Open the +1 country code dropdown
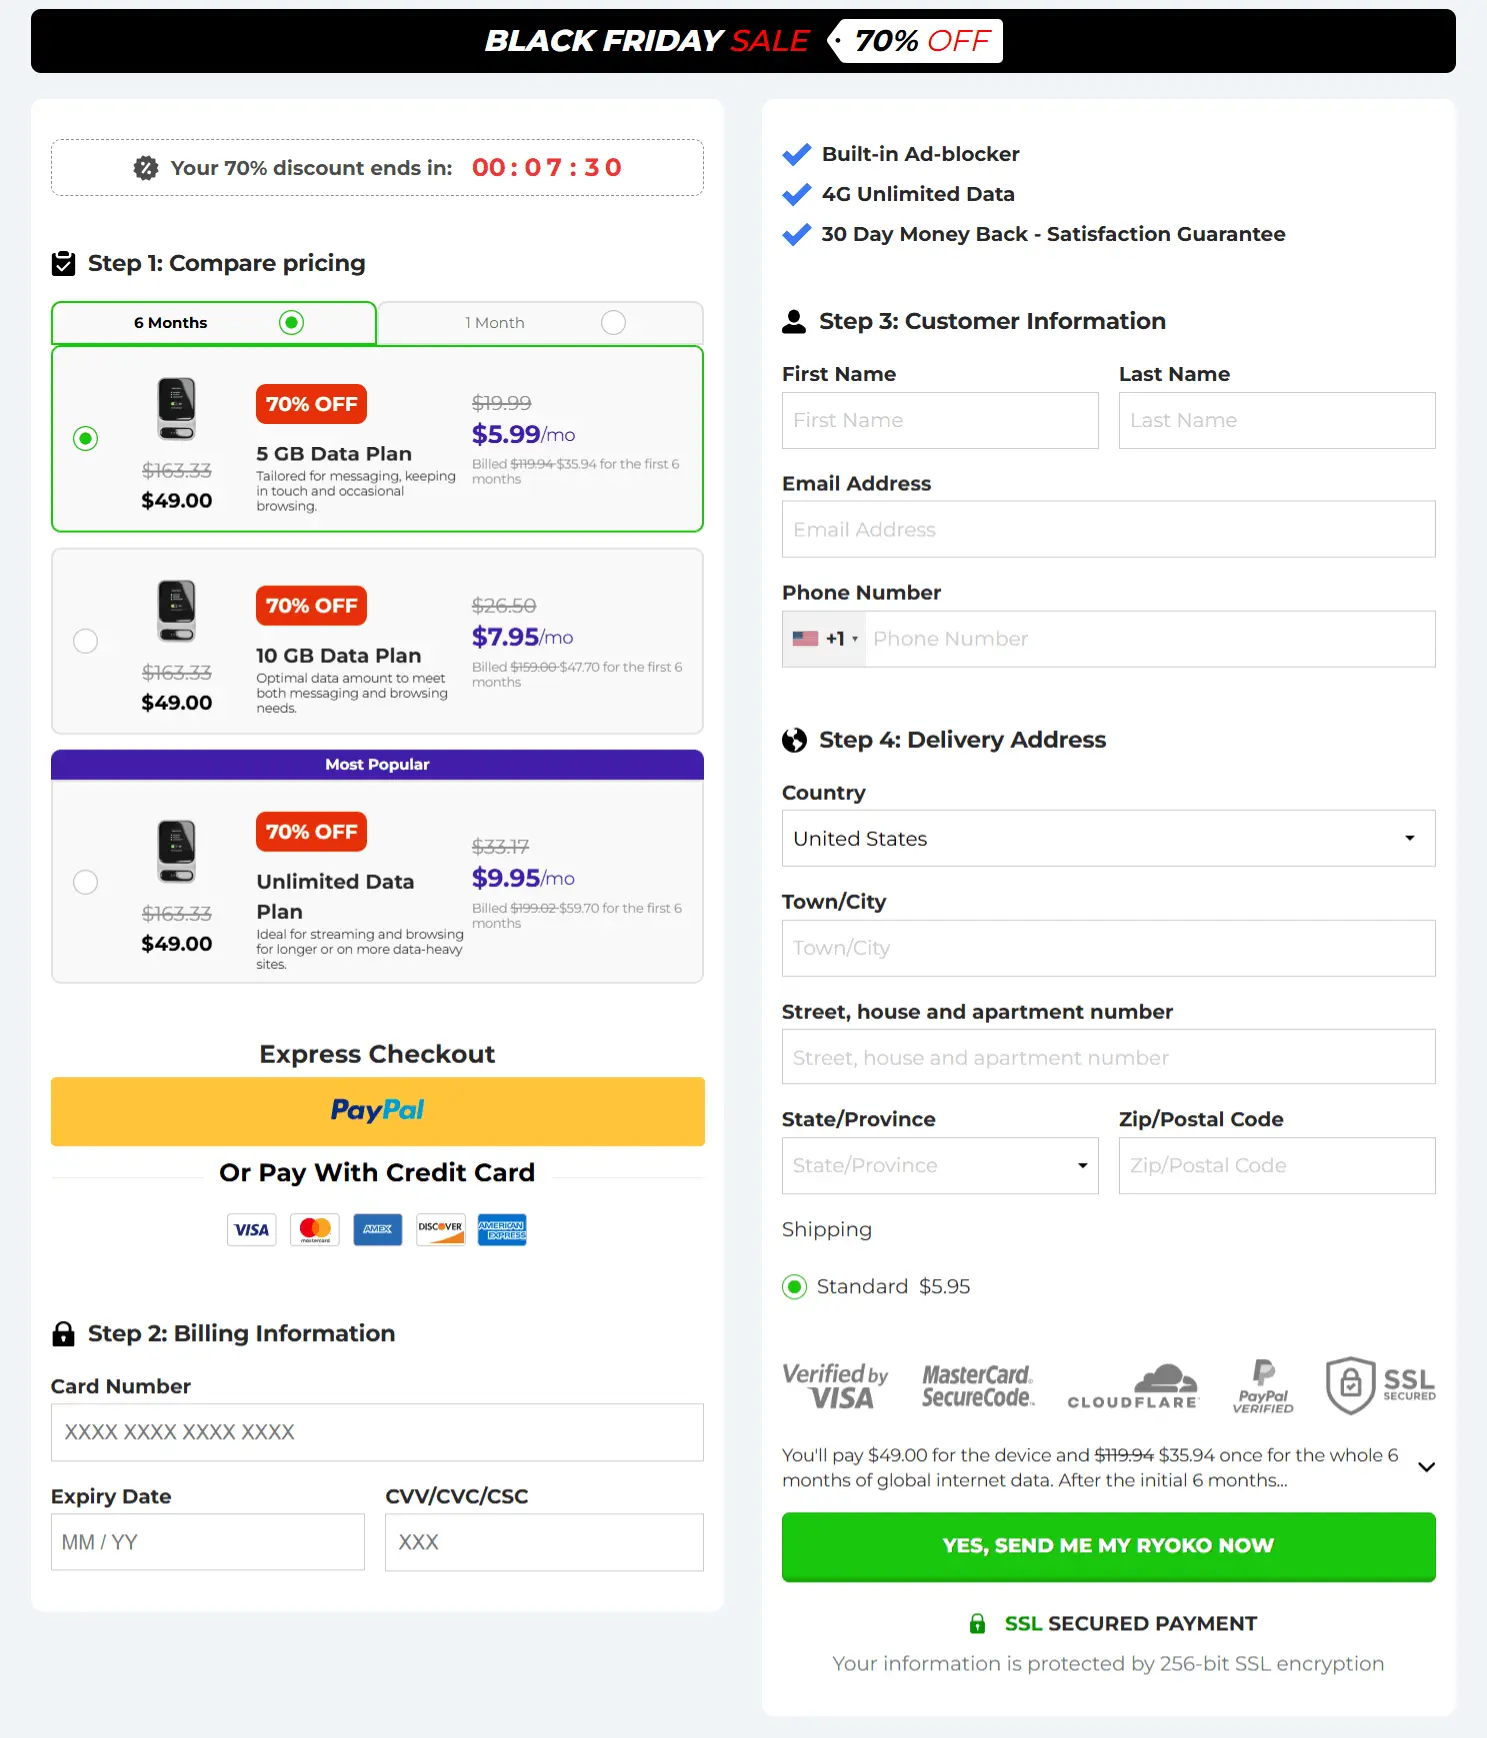1487x1738 pixels. [825, 638]
